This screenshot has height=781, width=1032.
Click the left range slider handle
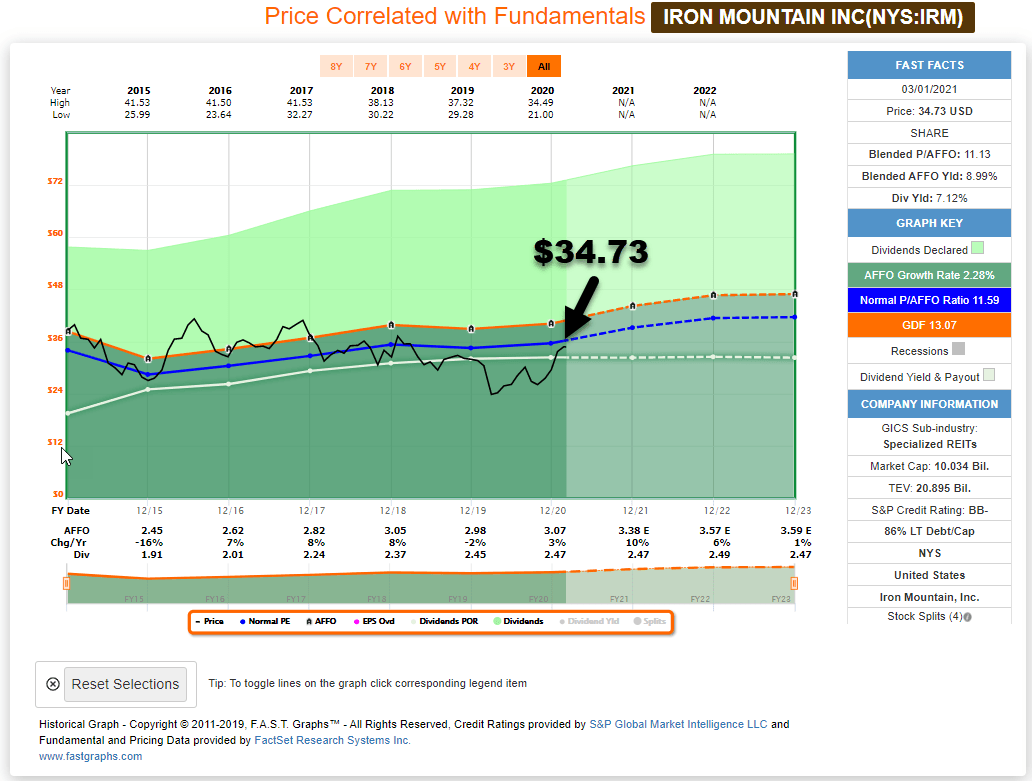click(x=66, y=583)
